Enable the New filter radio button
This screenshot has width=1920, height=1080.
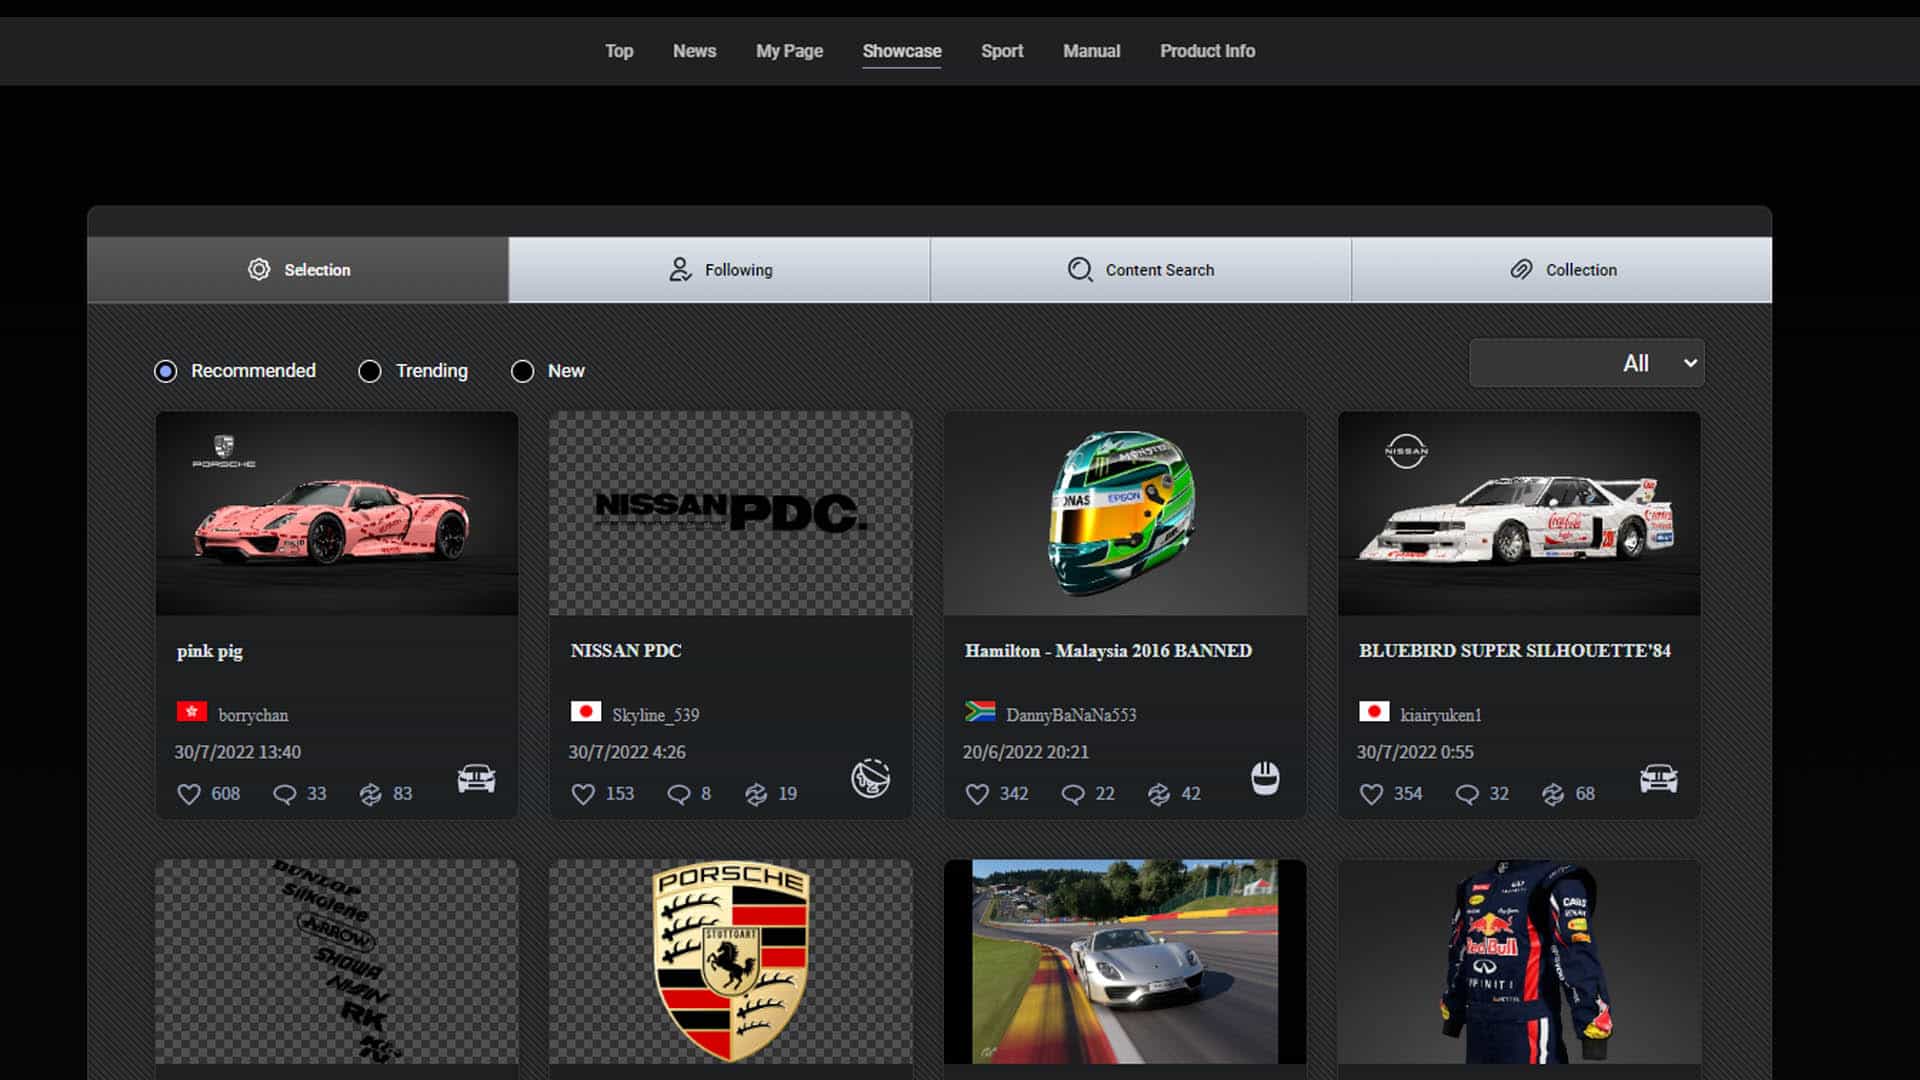522,371
